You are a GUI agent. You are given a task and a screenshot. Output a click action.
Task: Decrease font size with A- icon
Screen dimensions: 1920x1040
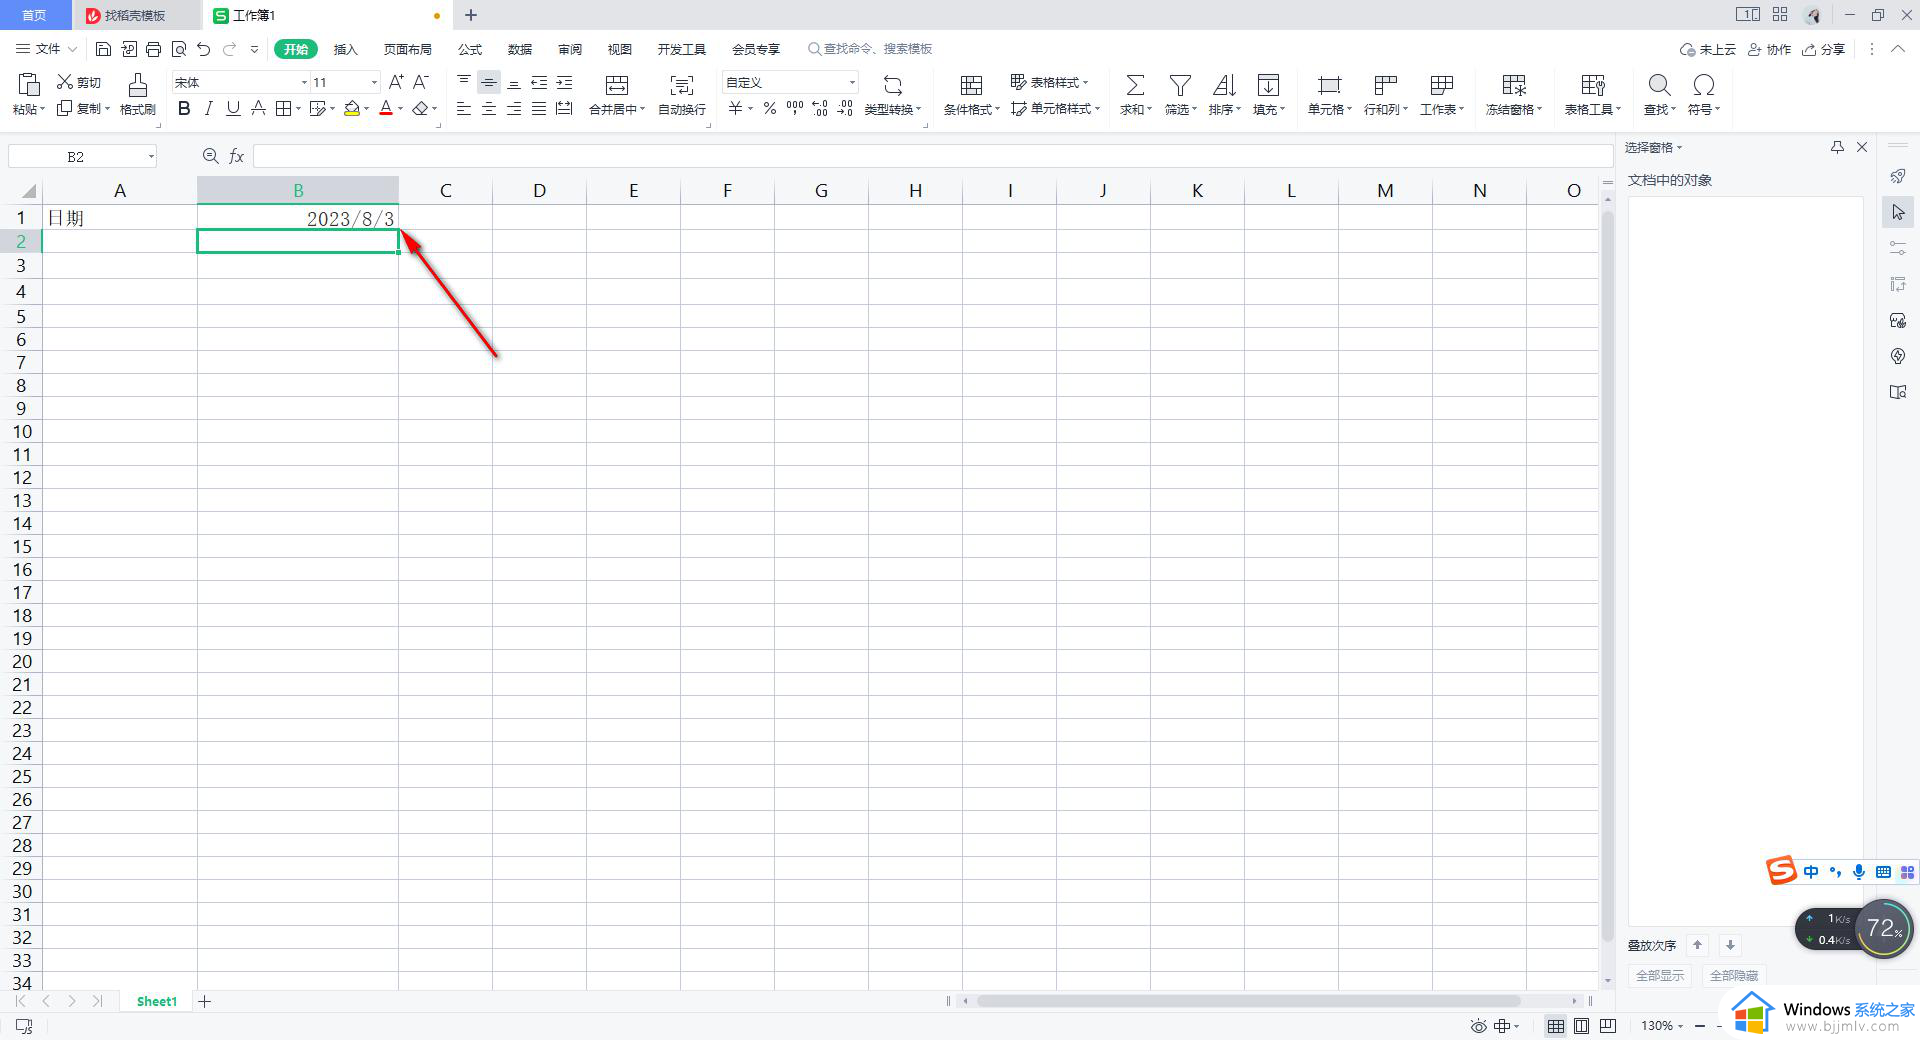pyautogui.click(x=421, y=82)
